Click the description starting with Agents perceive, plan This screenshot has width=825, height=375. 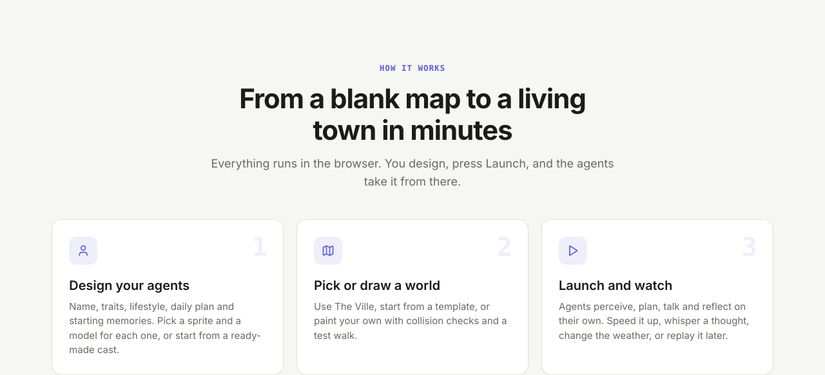tap(654, 321)
